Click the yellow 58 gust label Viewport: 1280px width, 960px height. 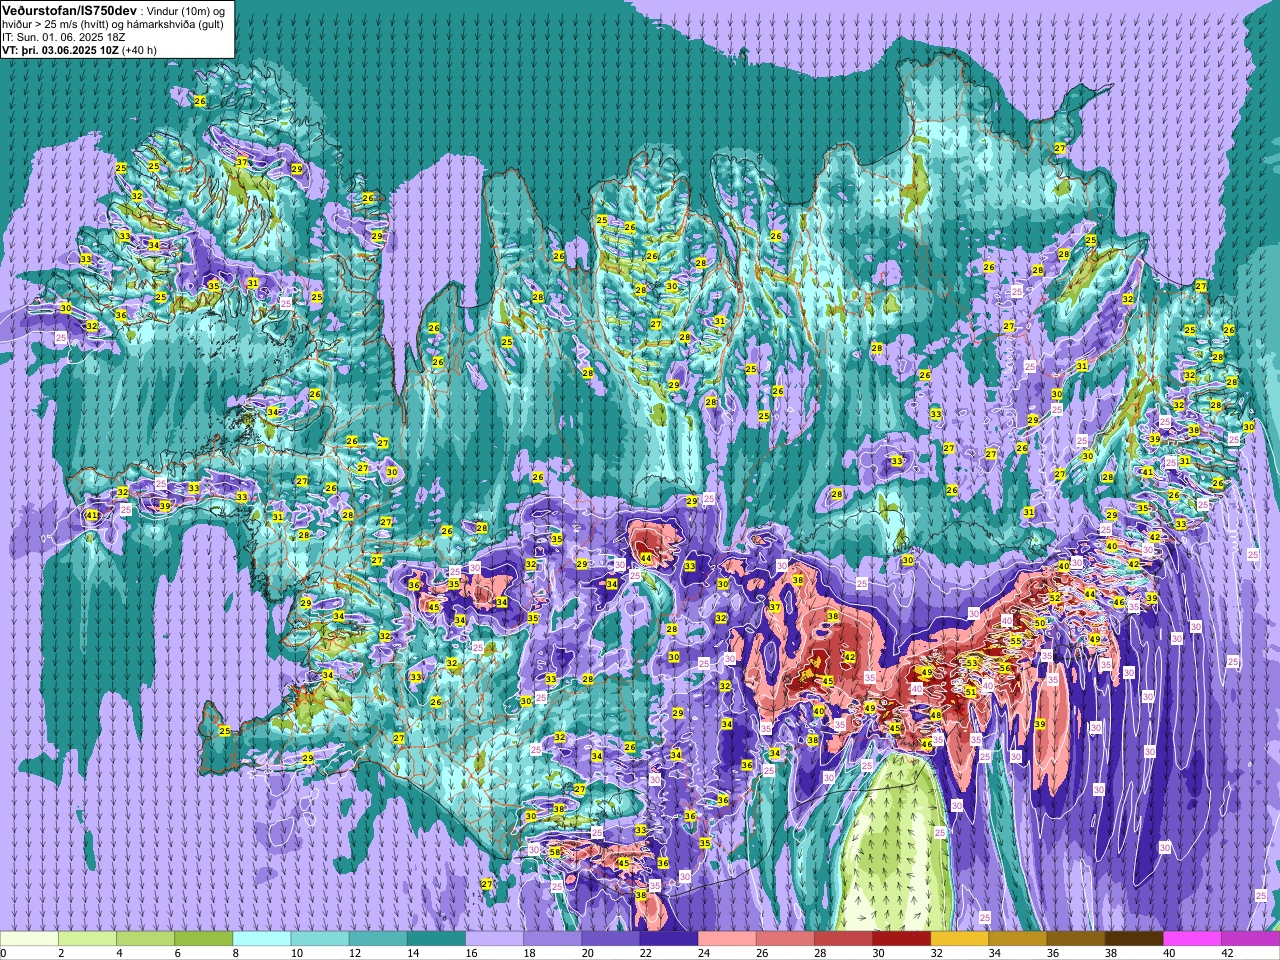point(555,852)
